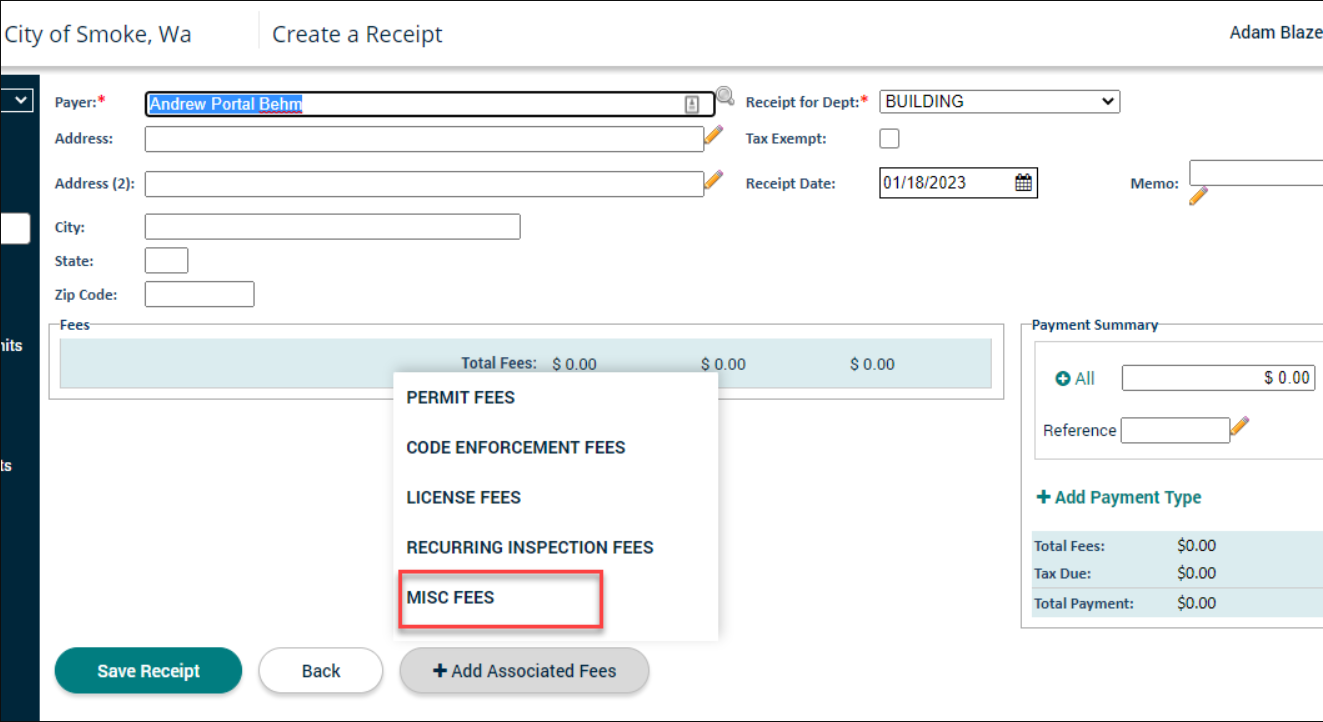Choose CODE ENFORCEMENT FEES menu item
The image size is (1323, 722).
coord(516,447)
